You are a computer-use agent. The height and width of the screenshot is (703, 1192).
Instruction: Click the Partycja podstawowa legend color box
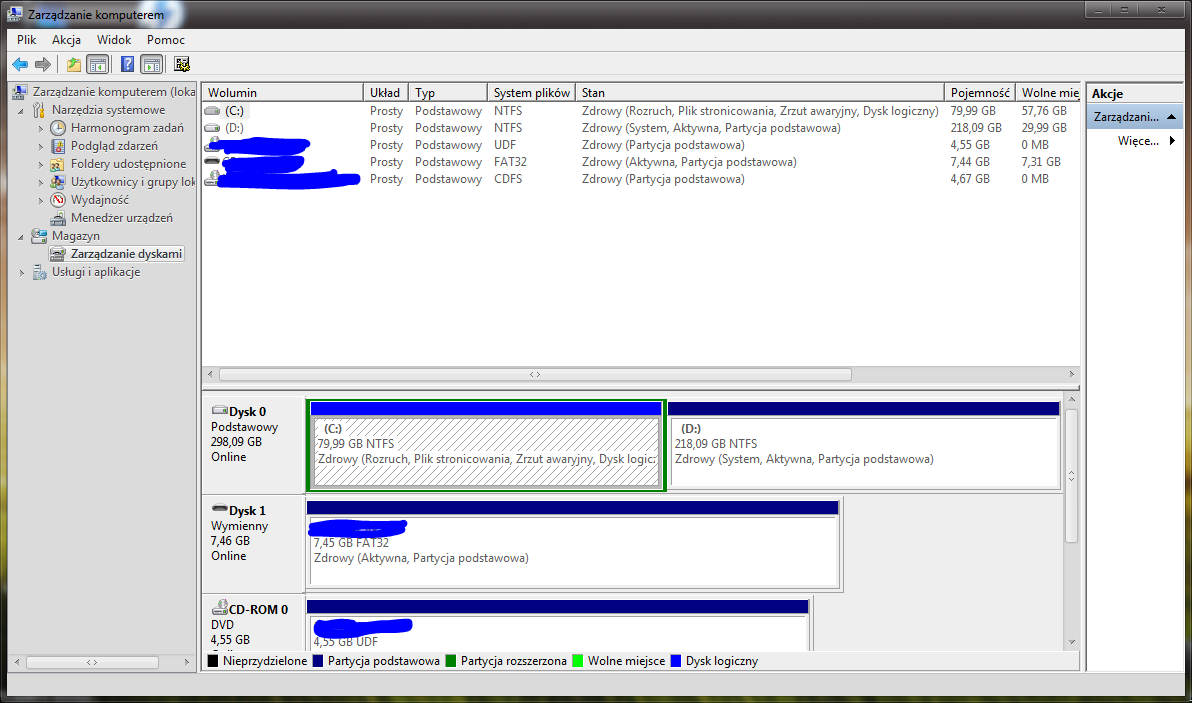[x=318, y=661]
